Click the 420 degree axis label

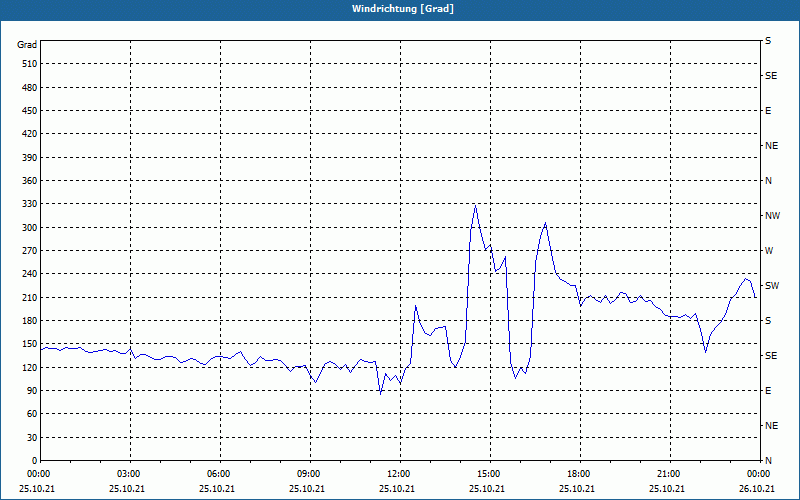29,134
